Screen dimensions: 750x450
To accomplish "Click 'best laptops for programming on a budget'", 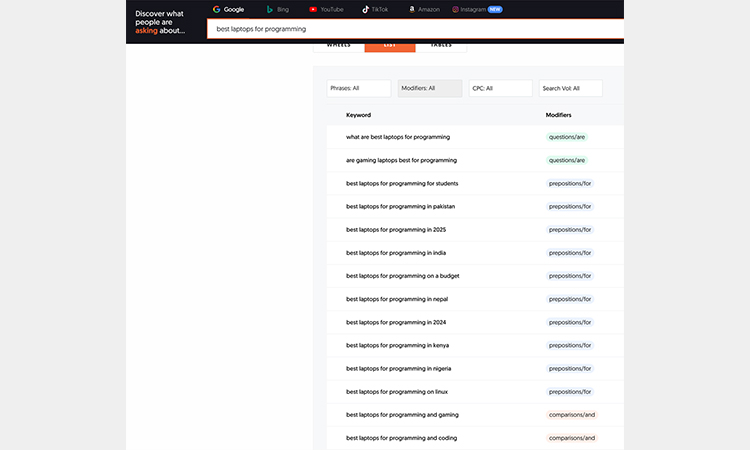I will [402, 276].
